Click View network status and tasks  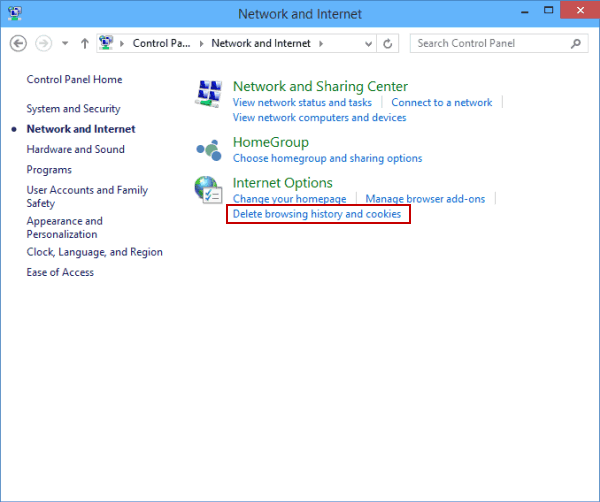click(x=302, y=103)
